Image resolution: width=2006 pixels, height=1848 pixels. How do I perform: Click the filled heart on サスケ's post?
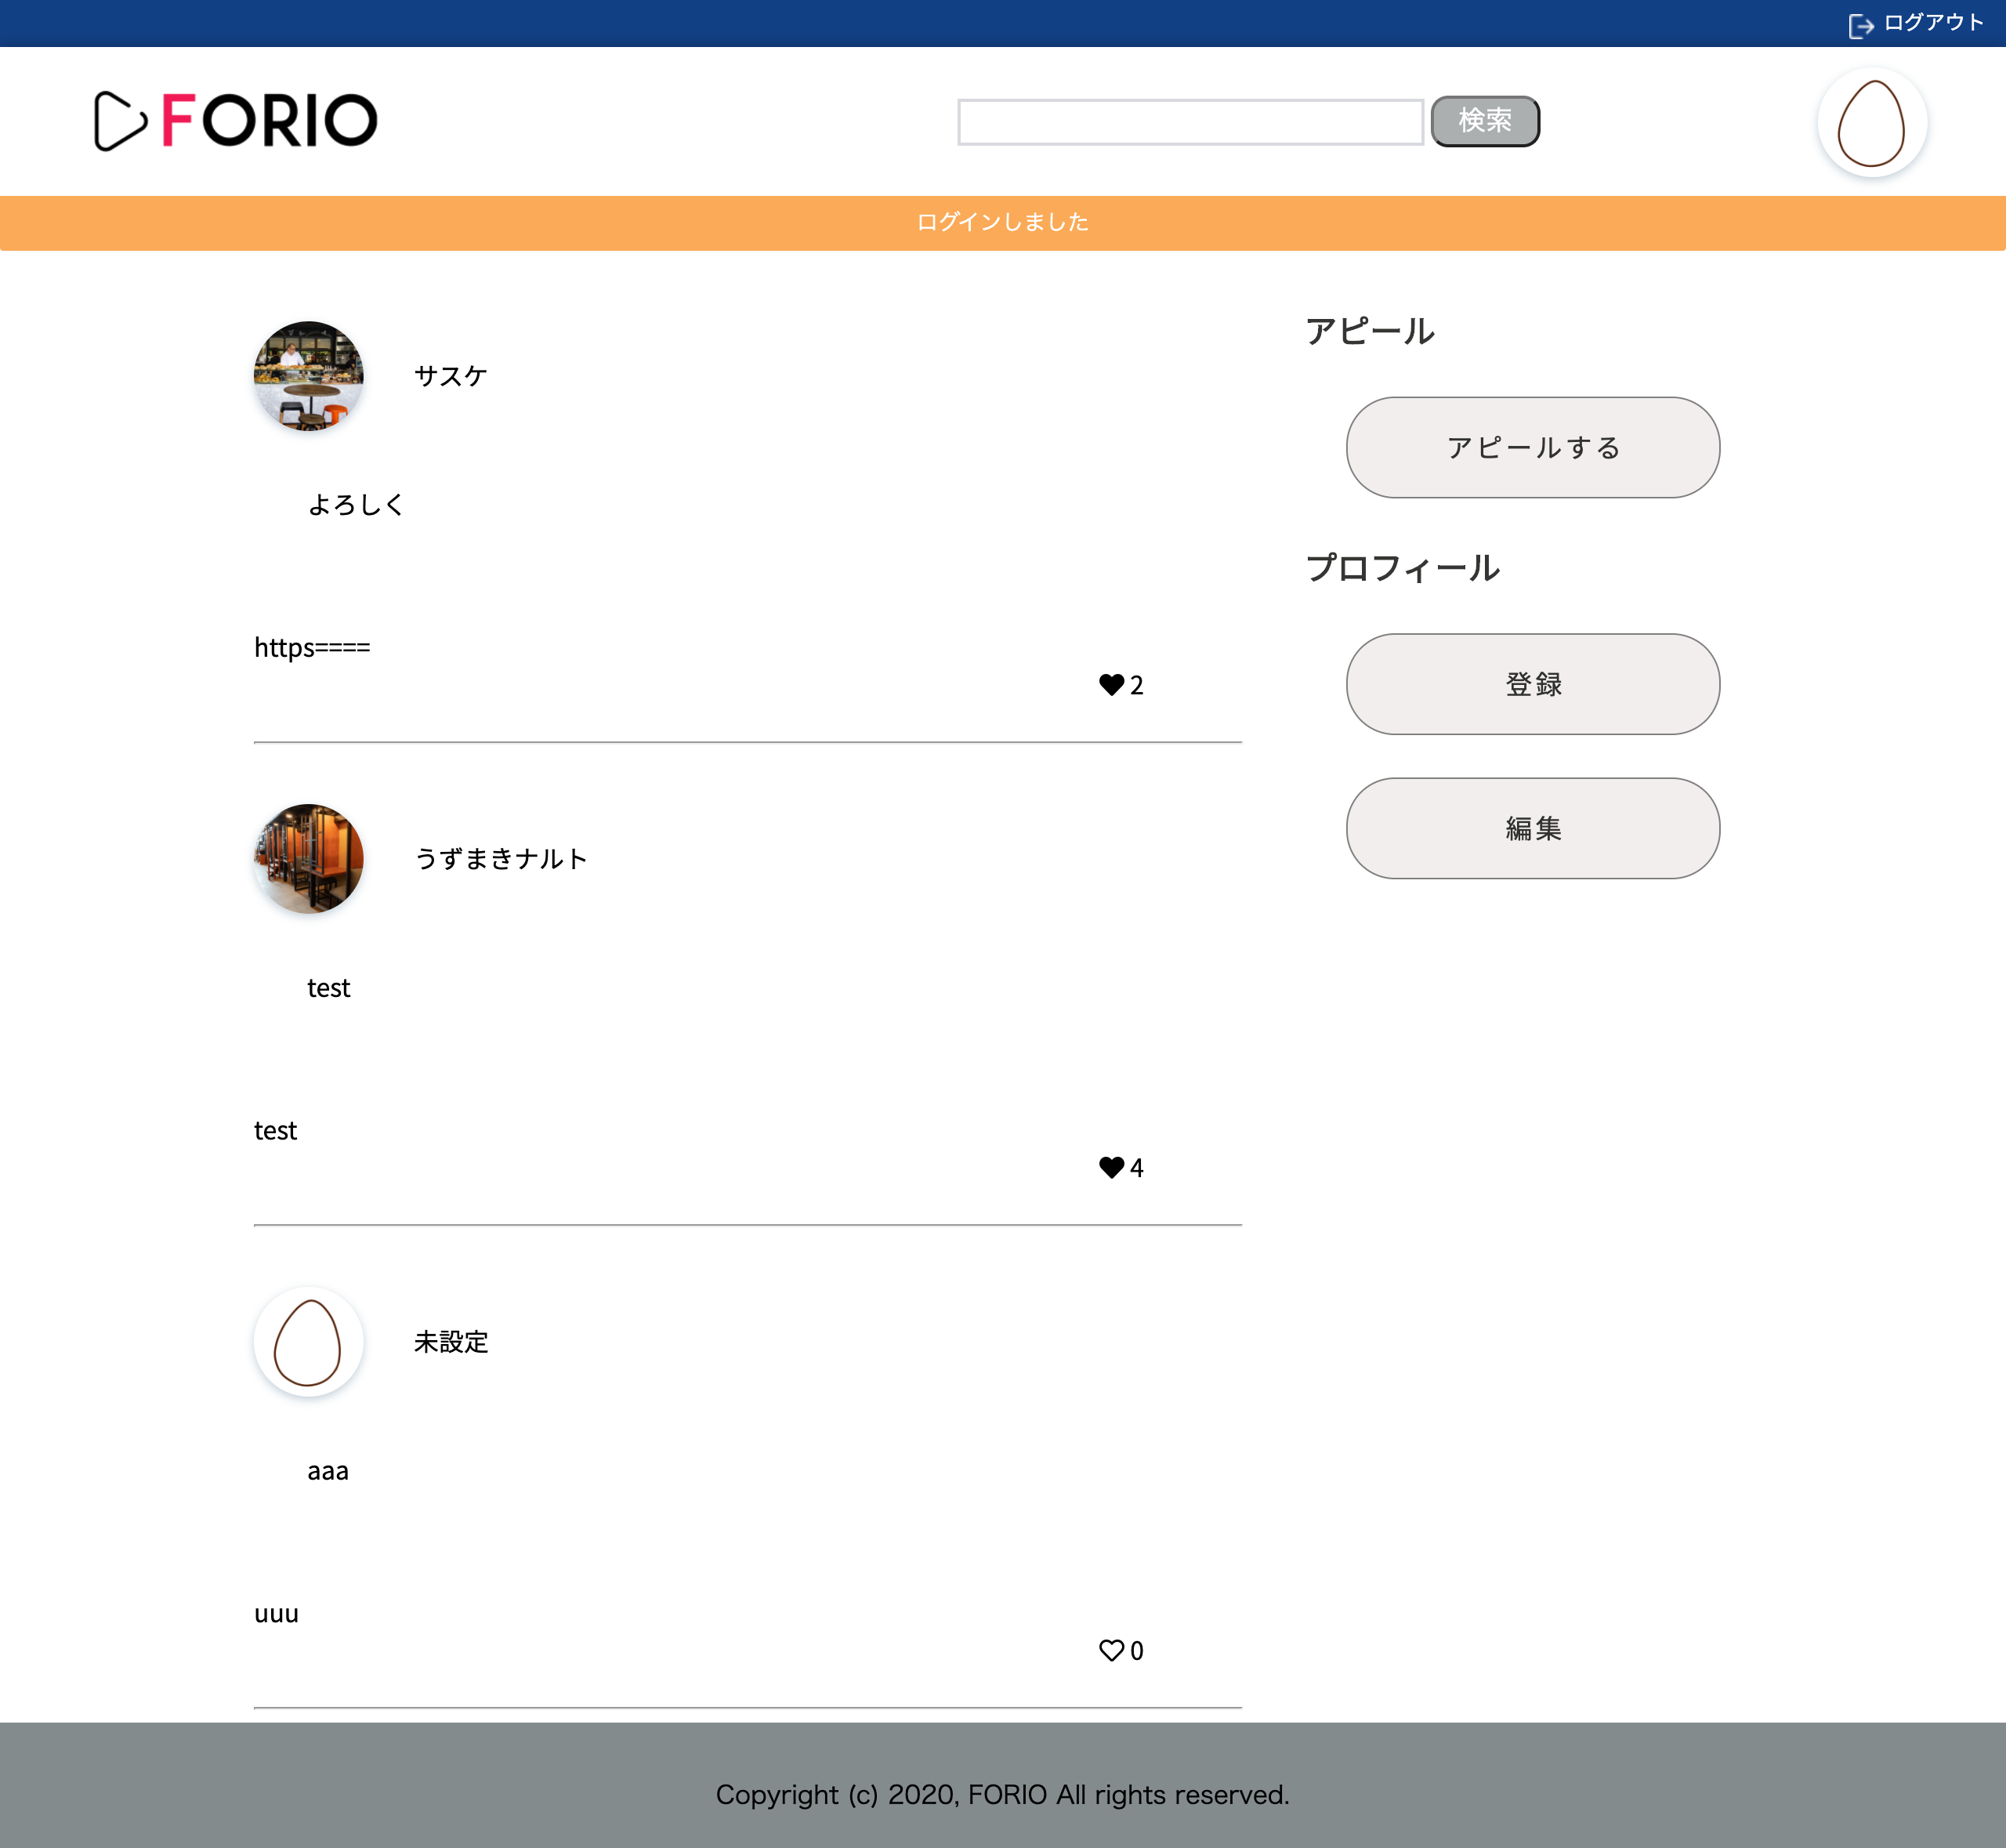point(1110,685)
